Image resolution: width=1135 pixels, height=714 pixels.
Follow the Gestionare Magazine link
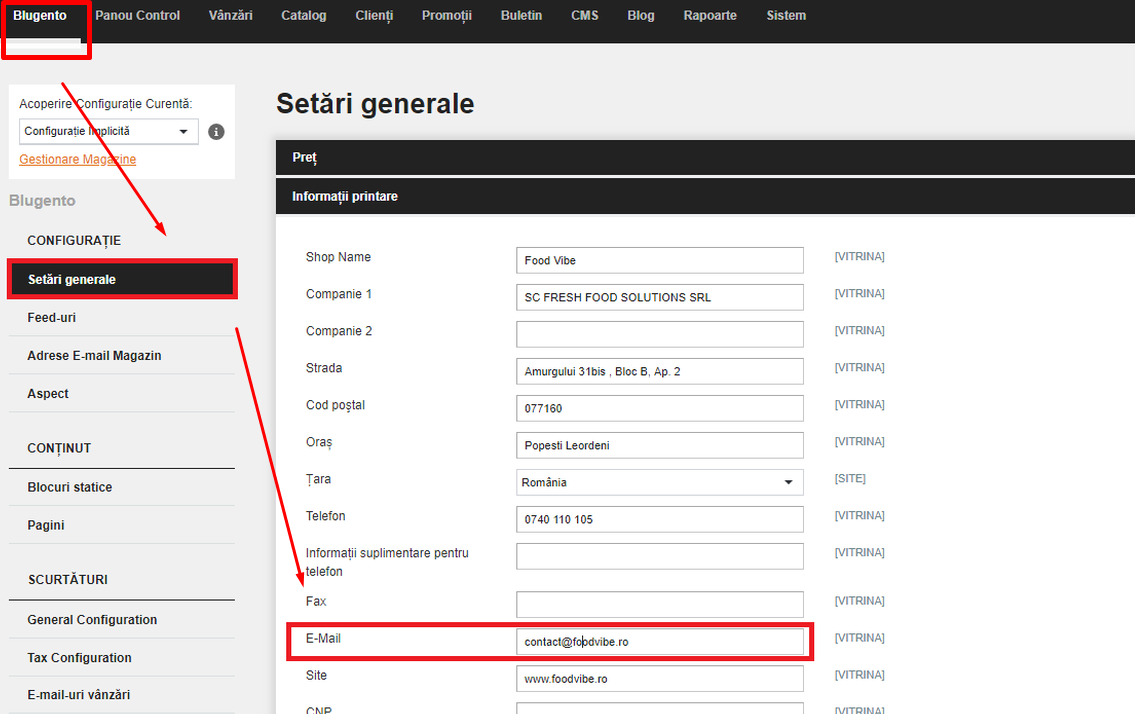(x=77, y=159)
